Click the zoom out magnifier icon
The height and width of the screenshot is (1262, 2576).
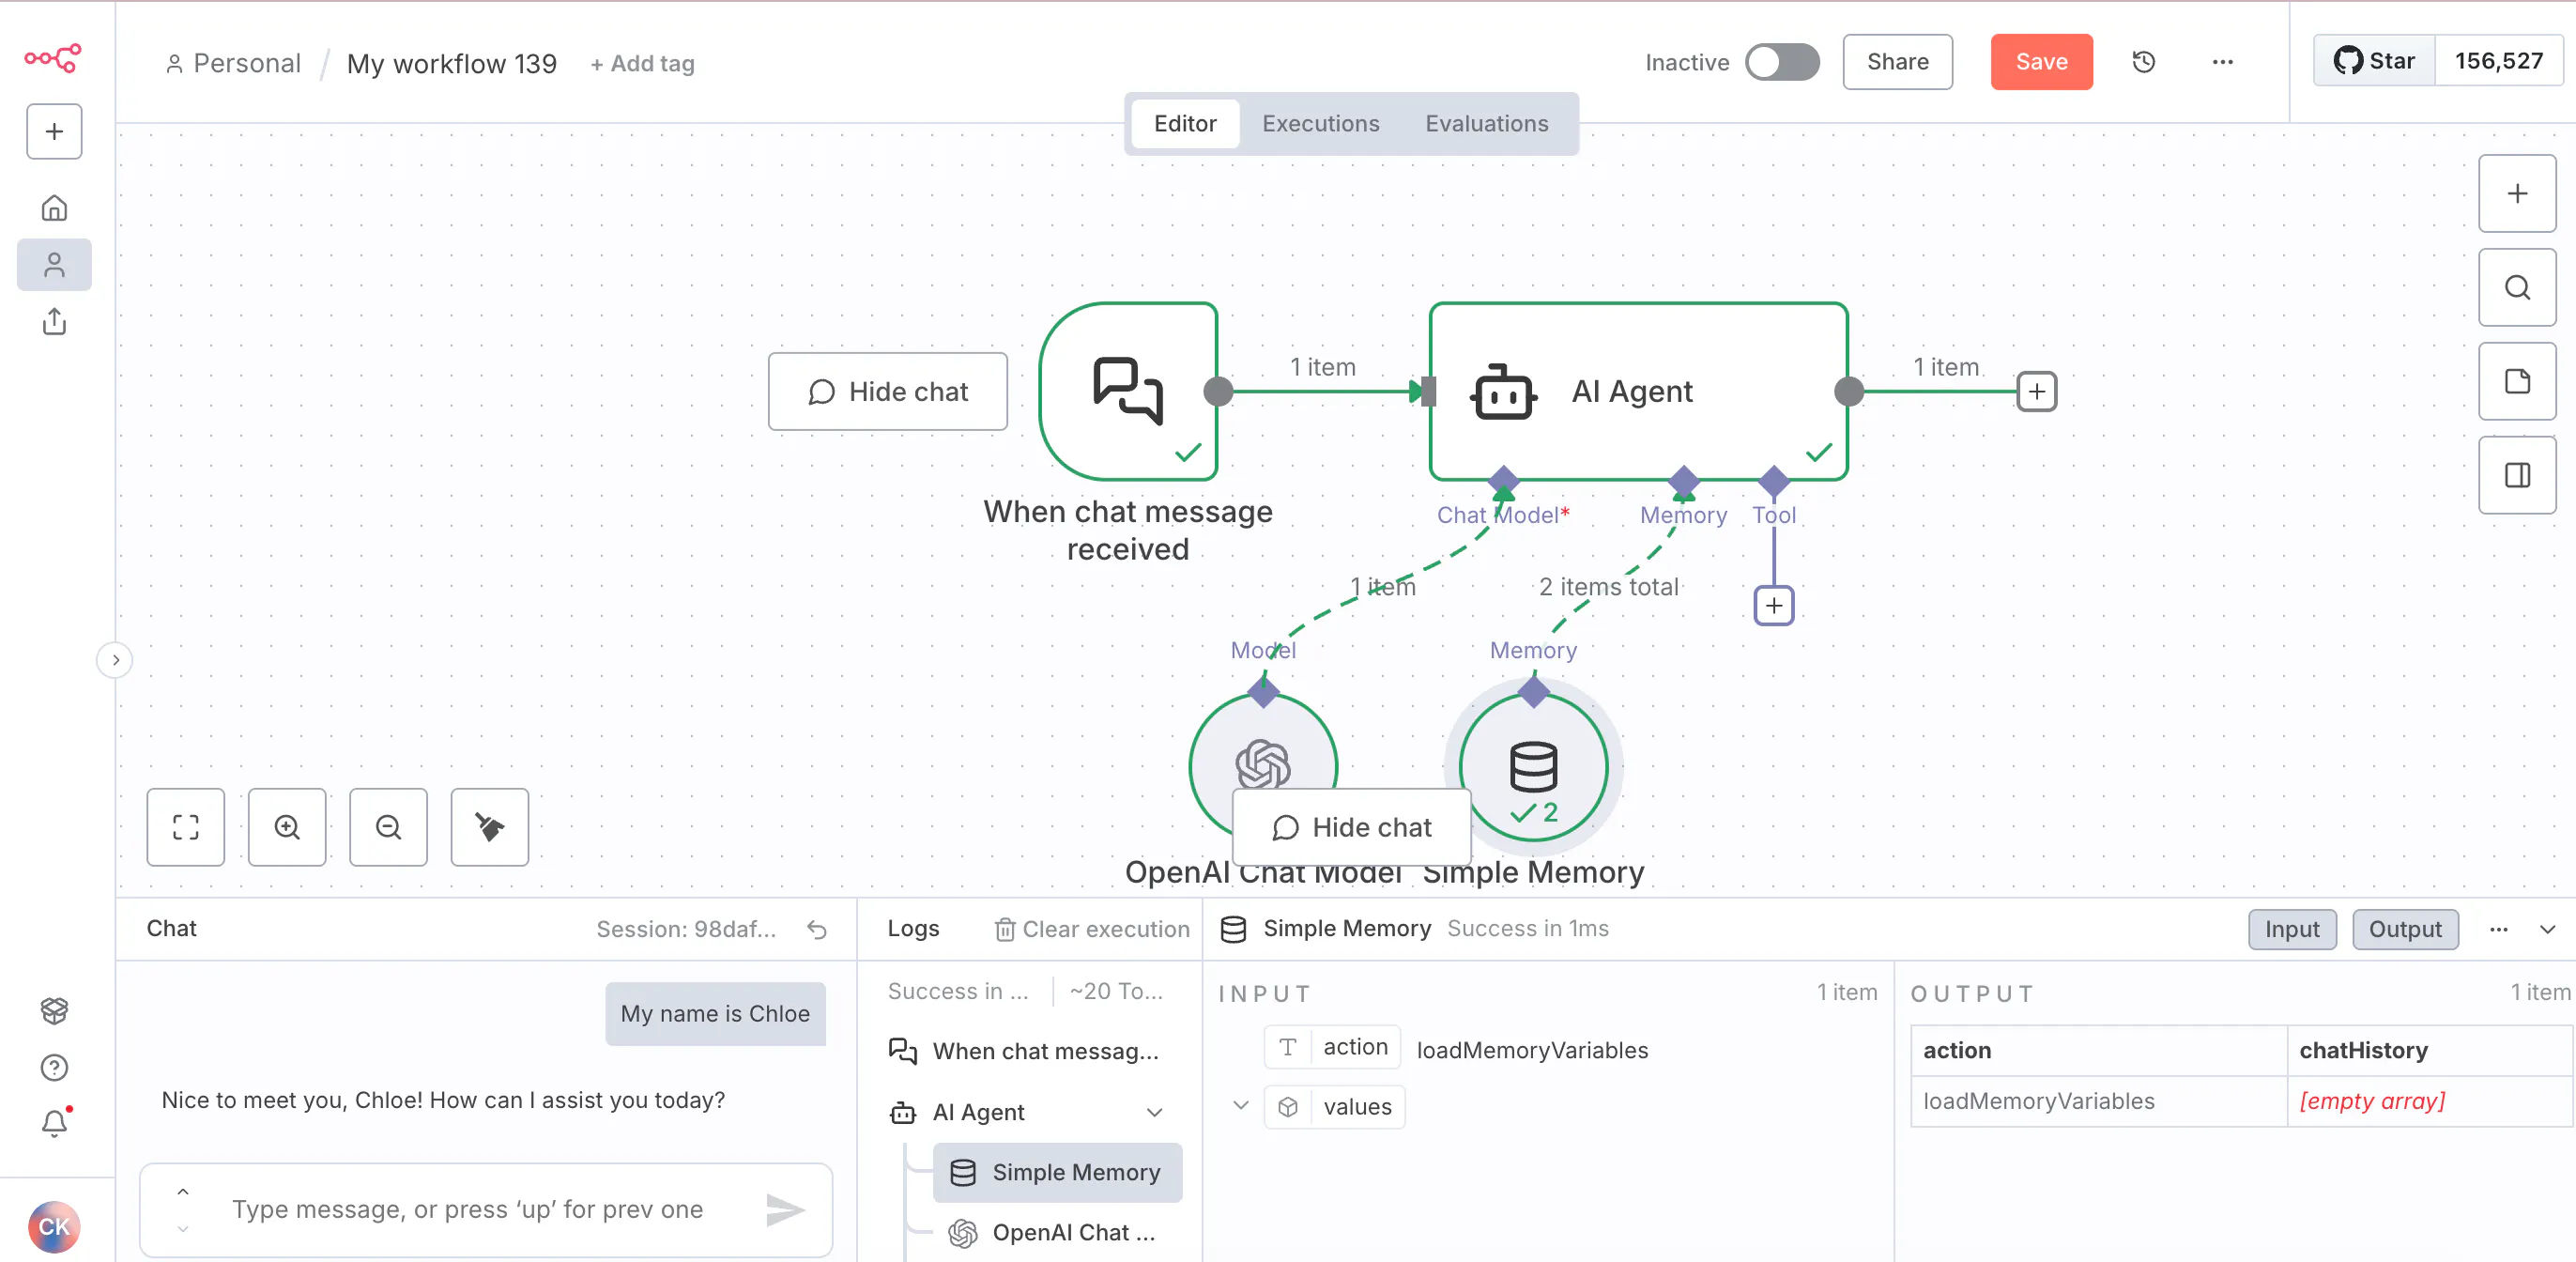[388, 827]
